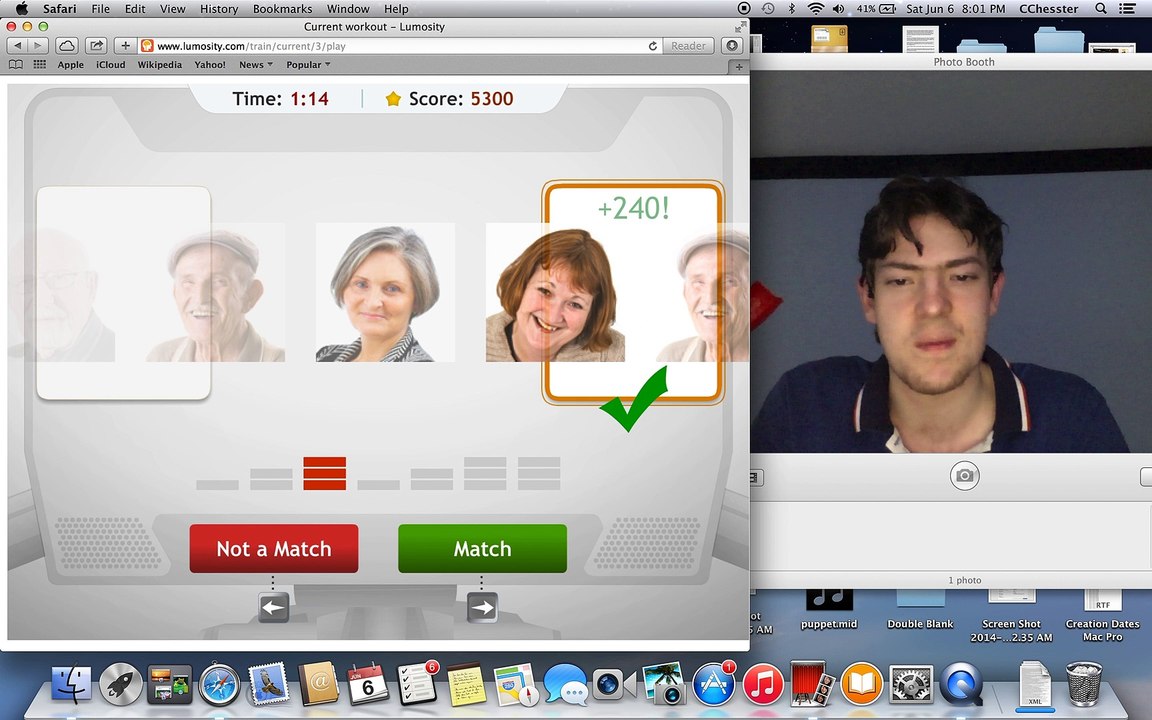1152x720 pixels.
Task: Open the File menu
Action: (101, 9)
